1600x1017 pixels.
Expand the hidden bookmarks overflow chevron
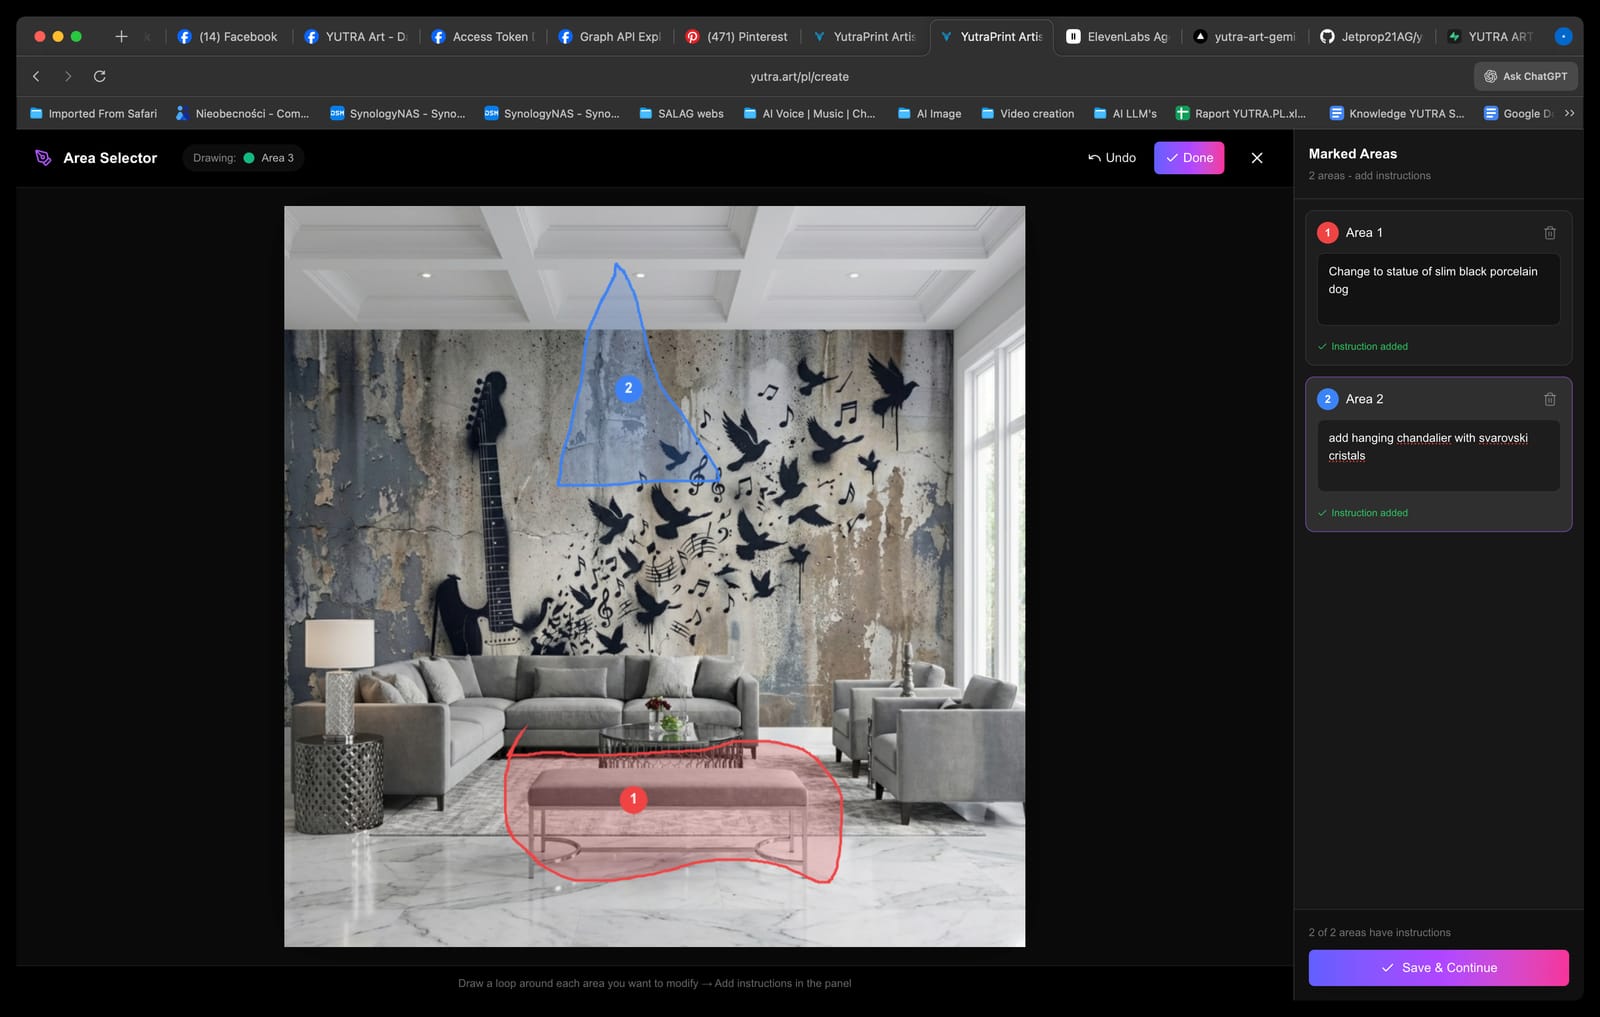click(x=1569, y=113)
